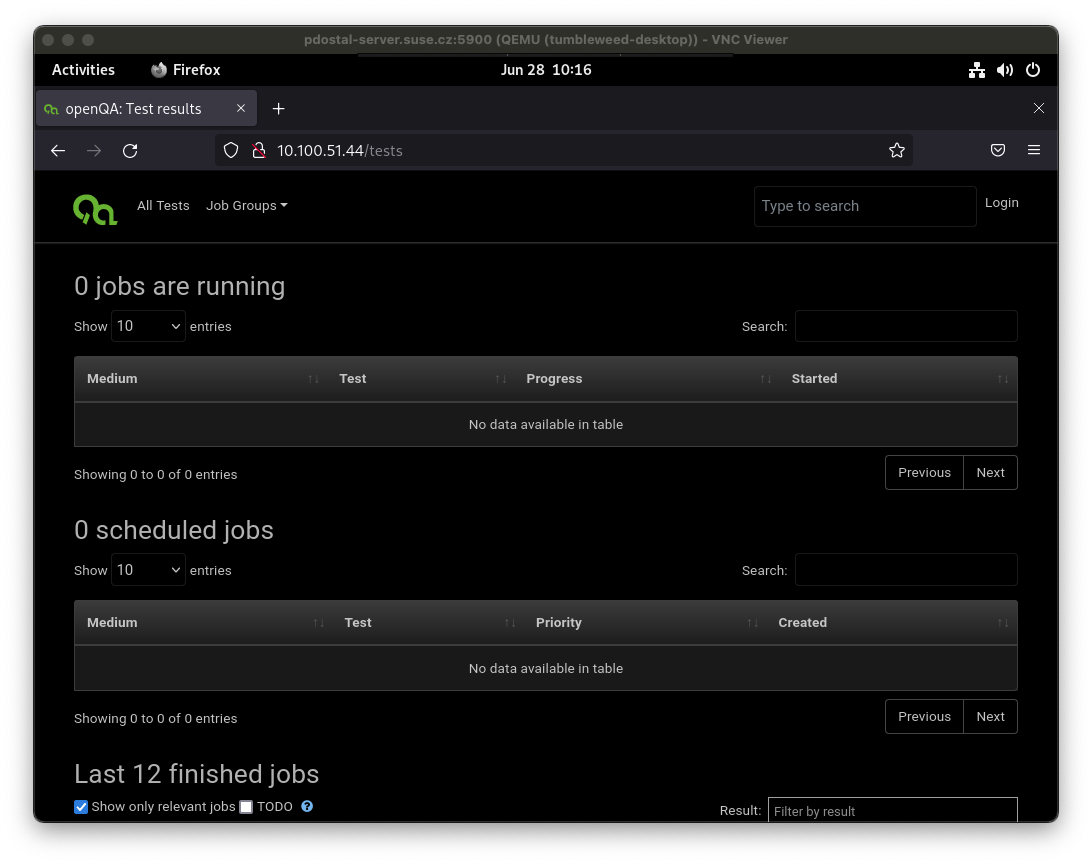Click the '0 scheduled jobs' heading
Viewport: 1092px width, 864px height.
(x=174, y=530)
